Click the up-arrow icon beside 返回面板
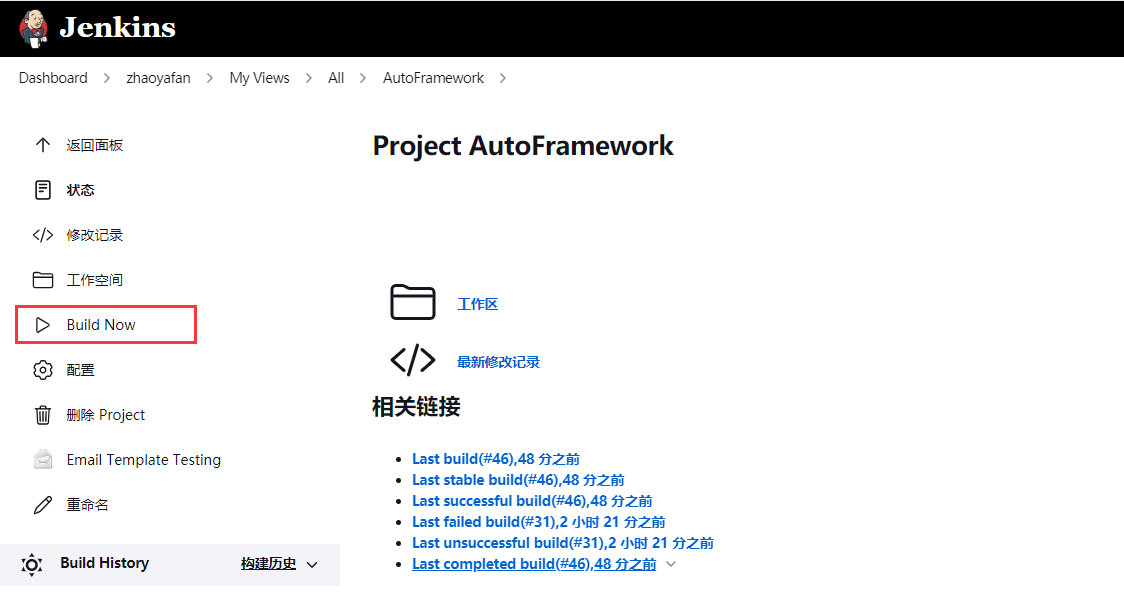The image size is (1124, 593). point(43,145)
